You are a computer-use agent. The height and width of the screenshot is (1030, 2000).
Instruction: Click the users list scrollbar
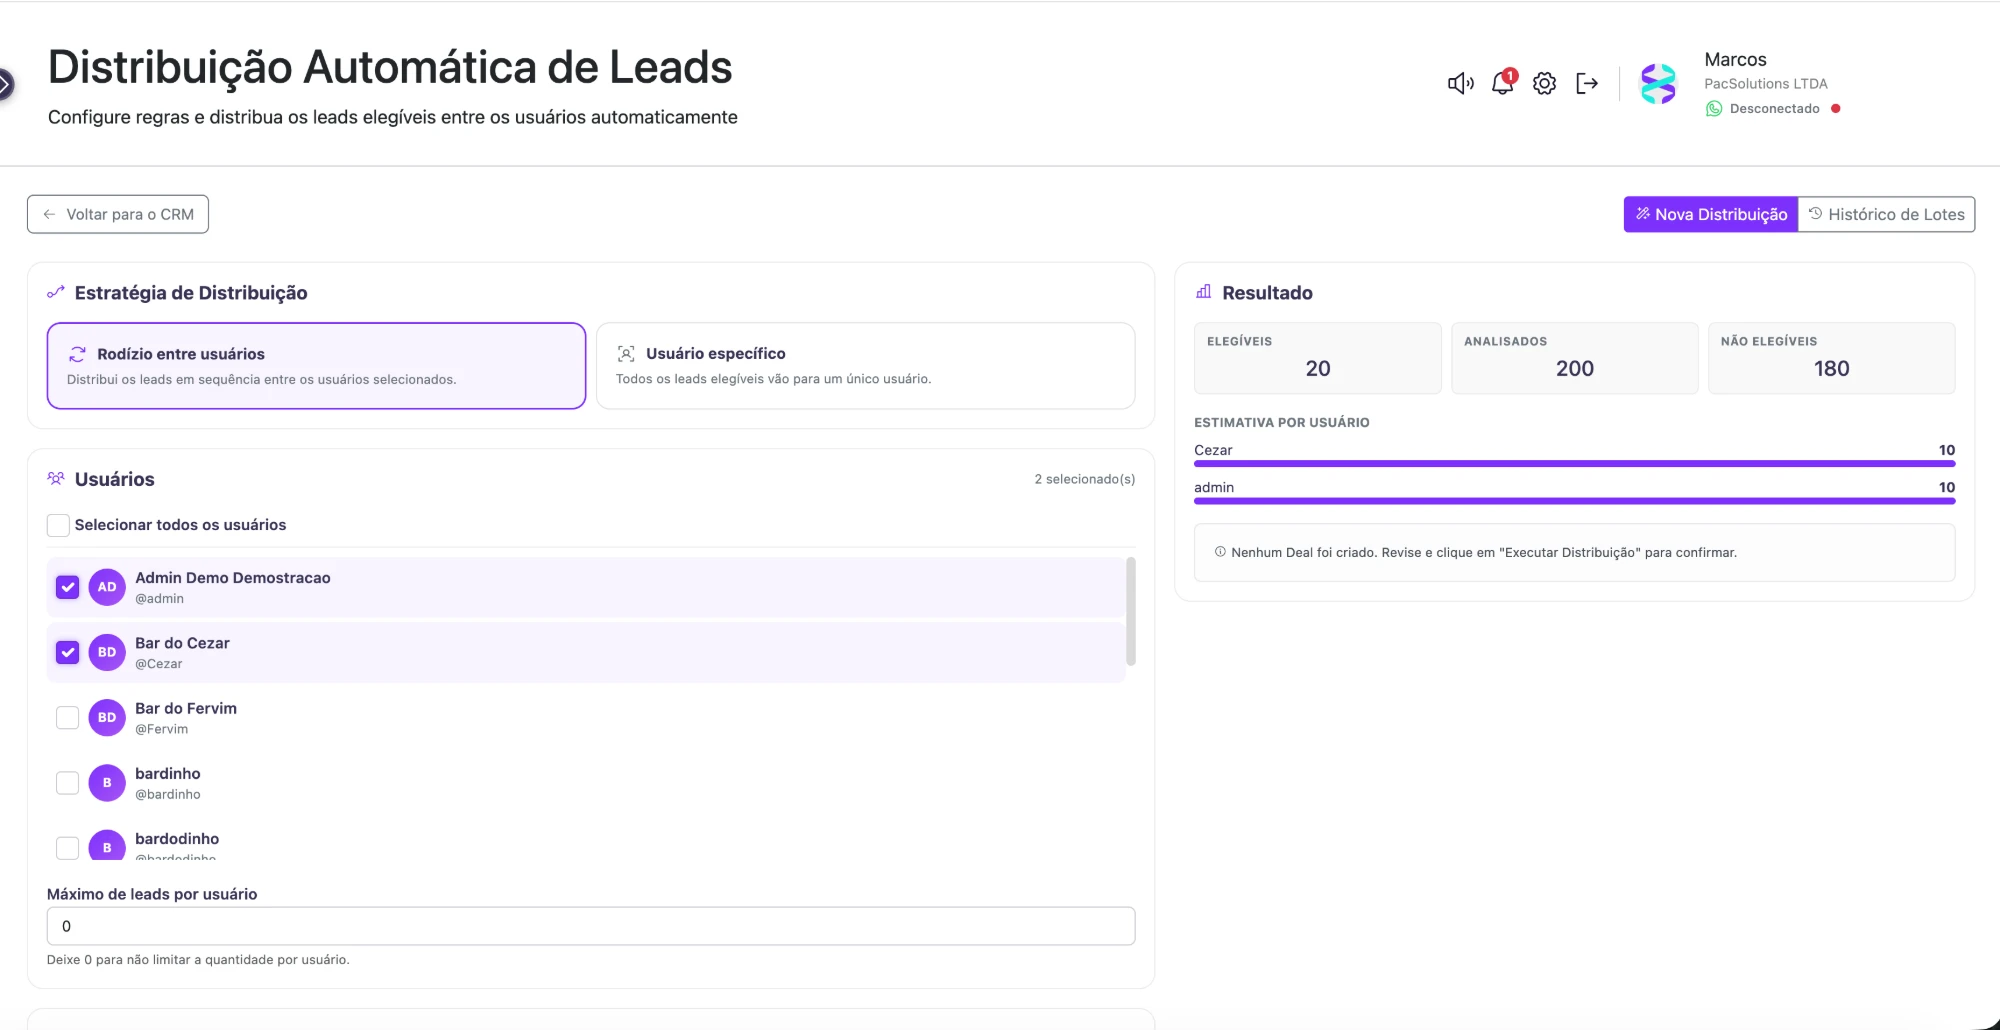(x=1131, y=611)
